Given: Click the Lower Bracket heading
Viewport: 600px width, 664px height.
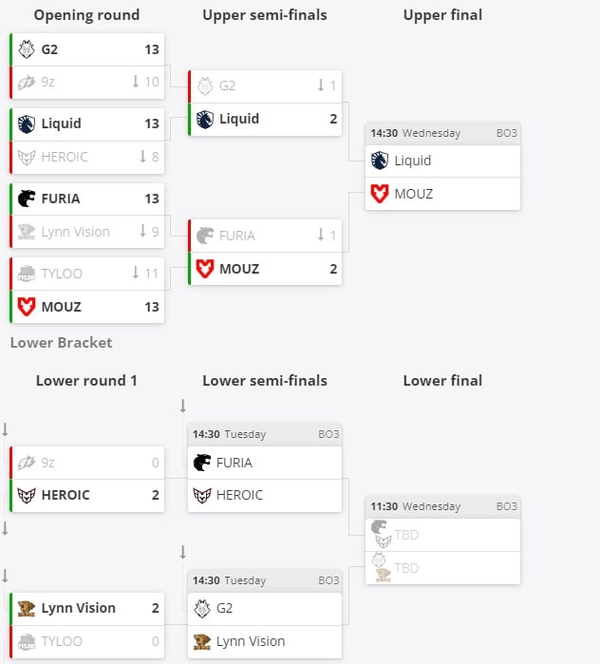Looking at the screenshot, I should (x=61, y=343).
